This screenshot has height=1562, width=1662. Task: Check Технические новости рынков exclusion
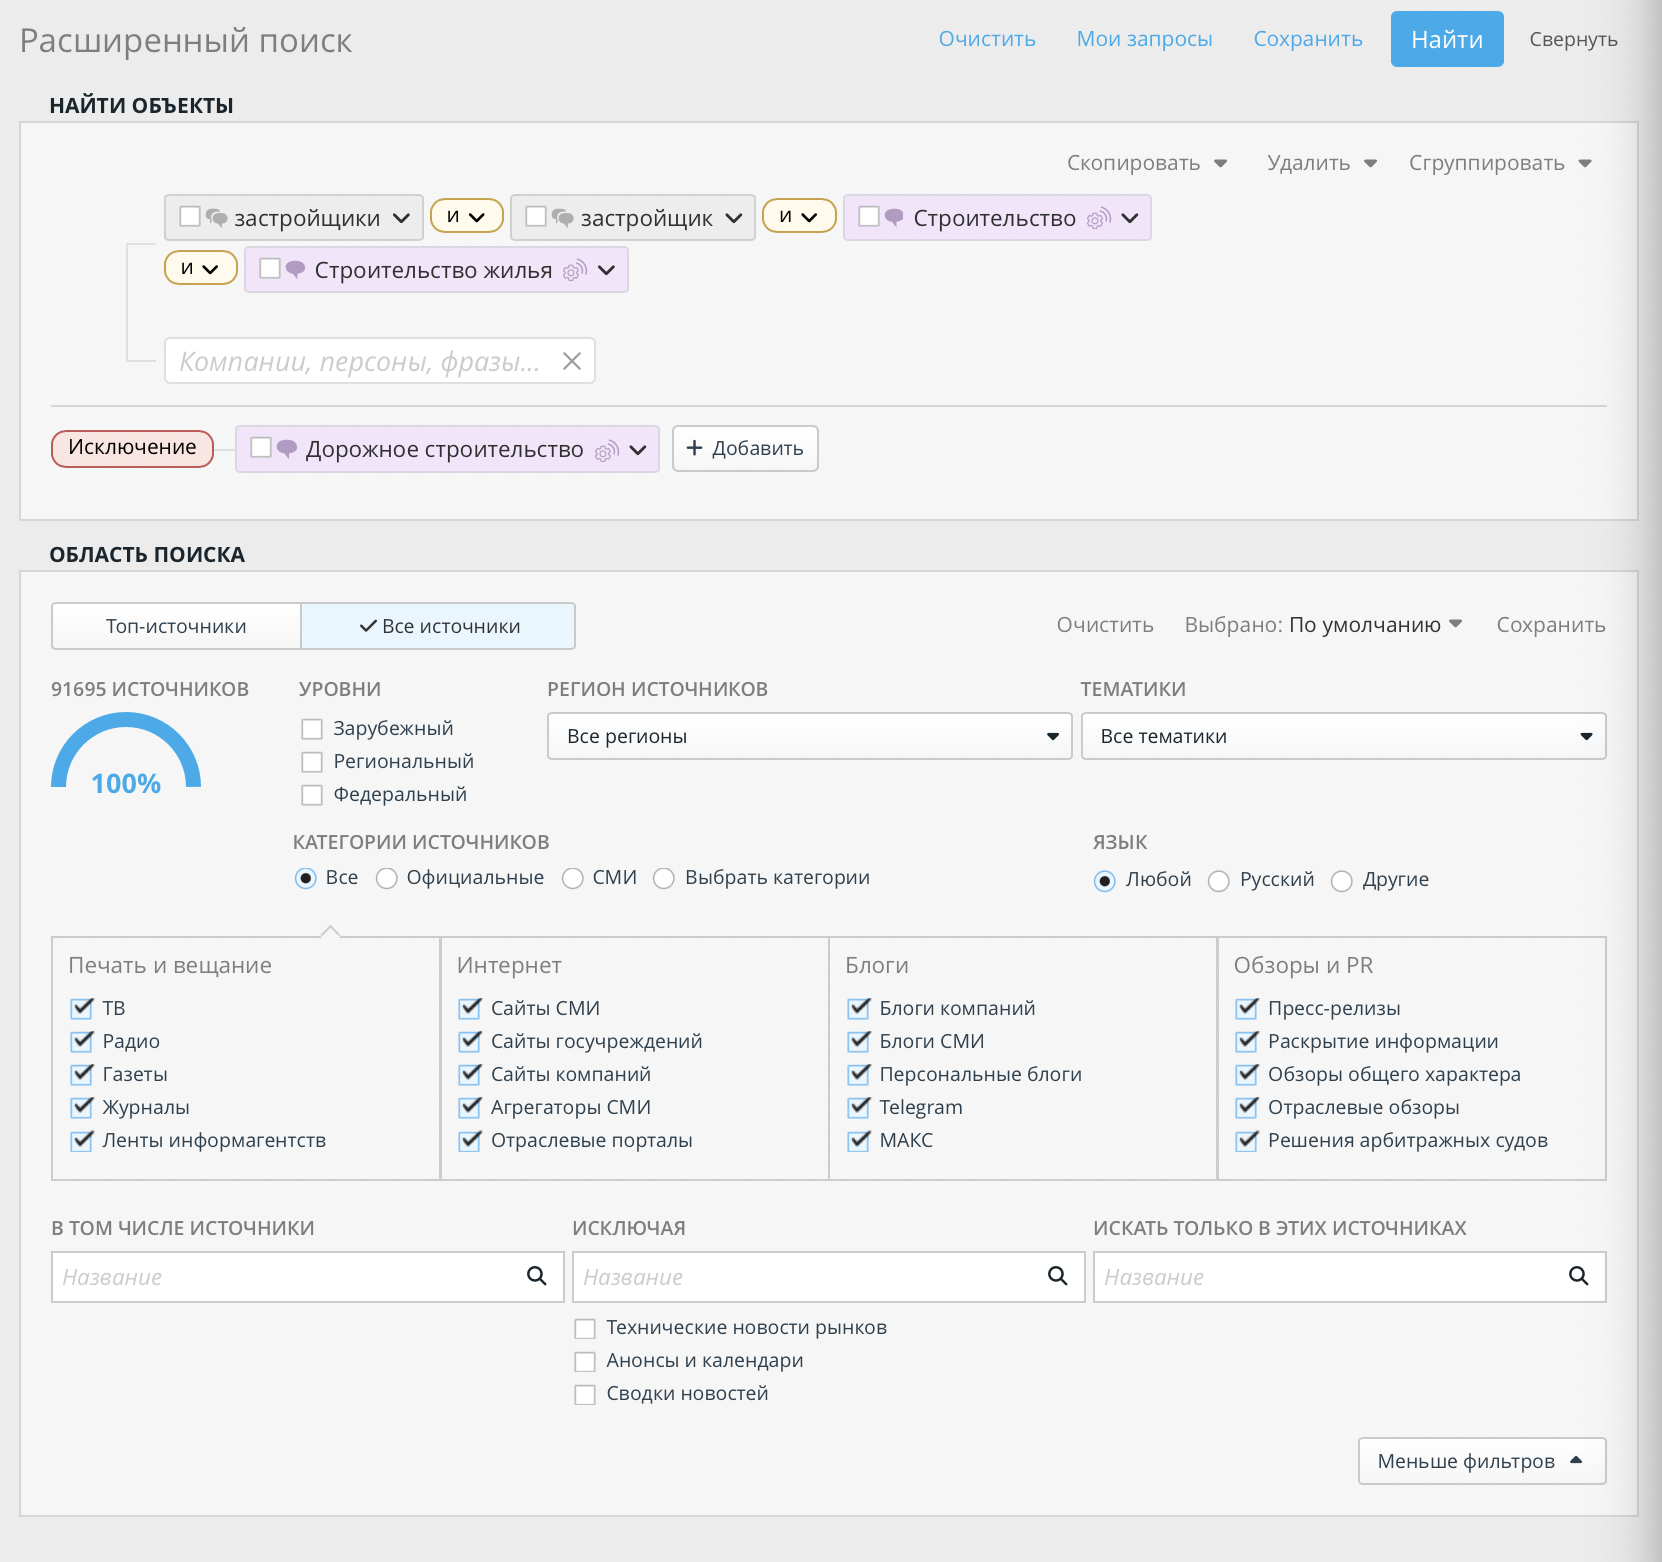pyautogui.click(x=585, y=1329)
